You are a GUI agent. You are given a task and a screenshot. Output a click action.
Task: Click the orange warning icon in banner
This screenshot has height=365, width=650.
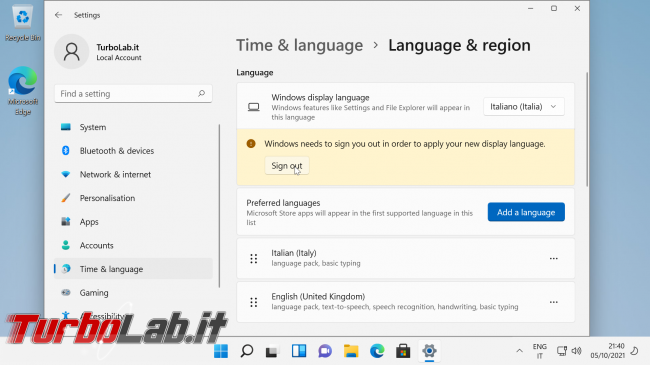(x=251, y=144)
